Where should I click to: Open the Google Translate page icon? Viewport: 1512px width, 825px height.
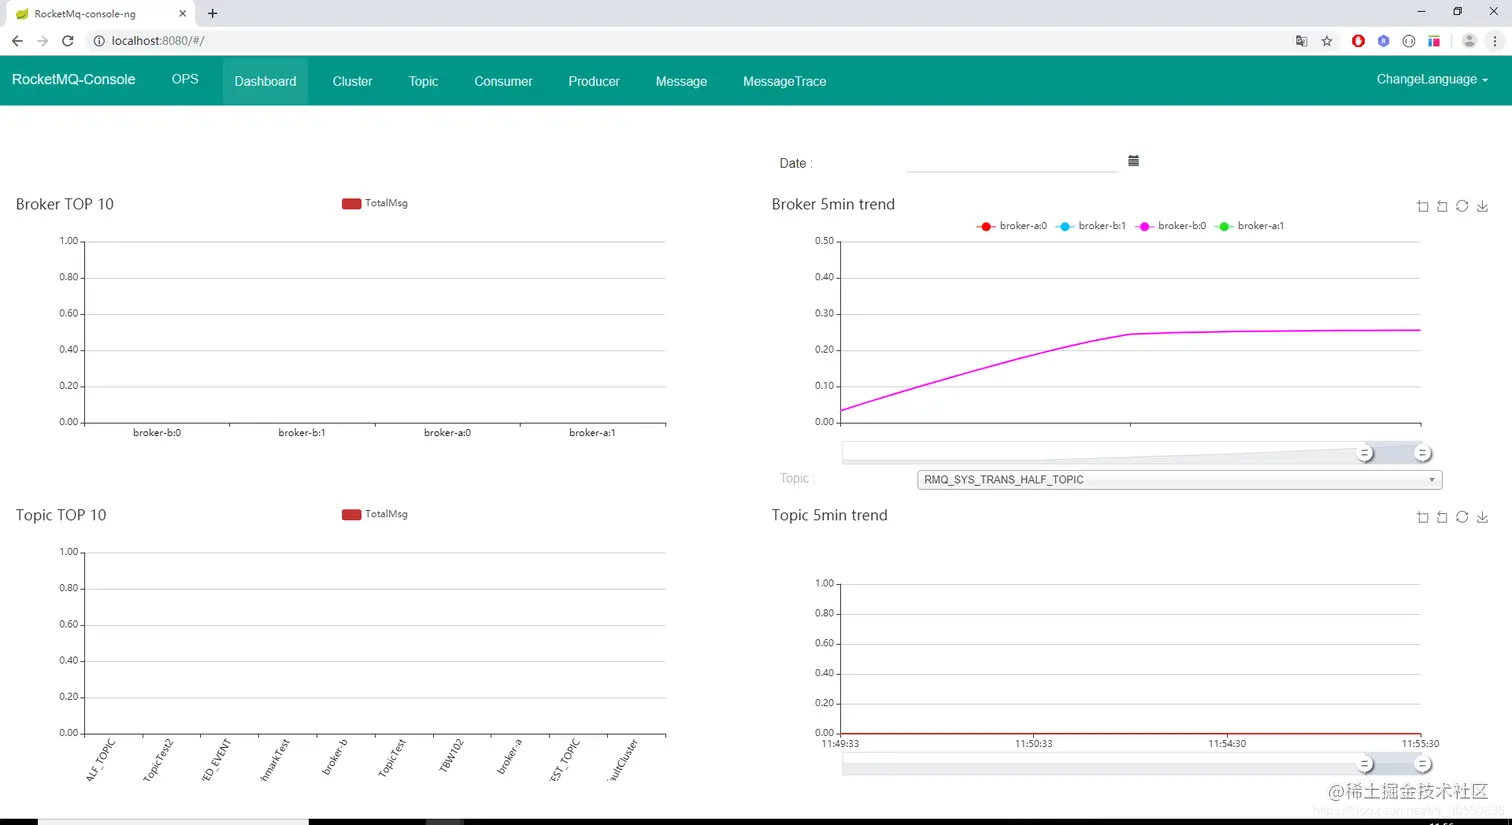pos(1301,41)
